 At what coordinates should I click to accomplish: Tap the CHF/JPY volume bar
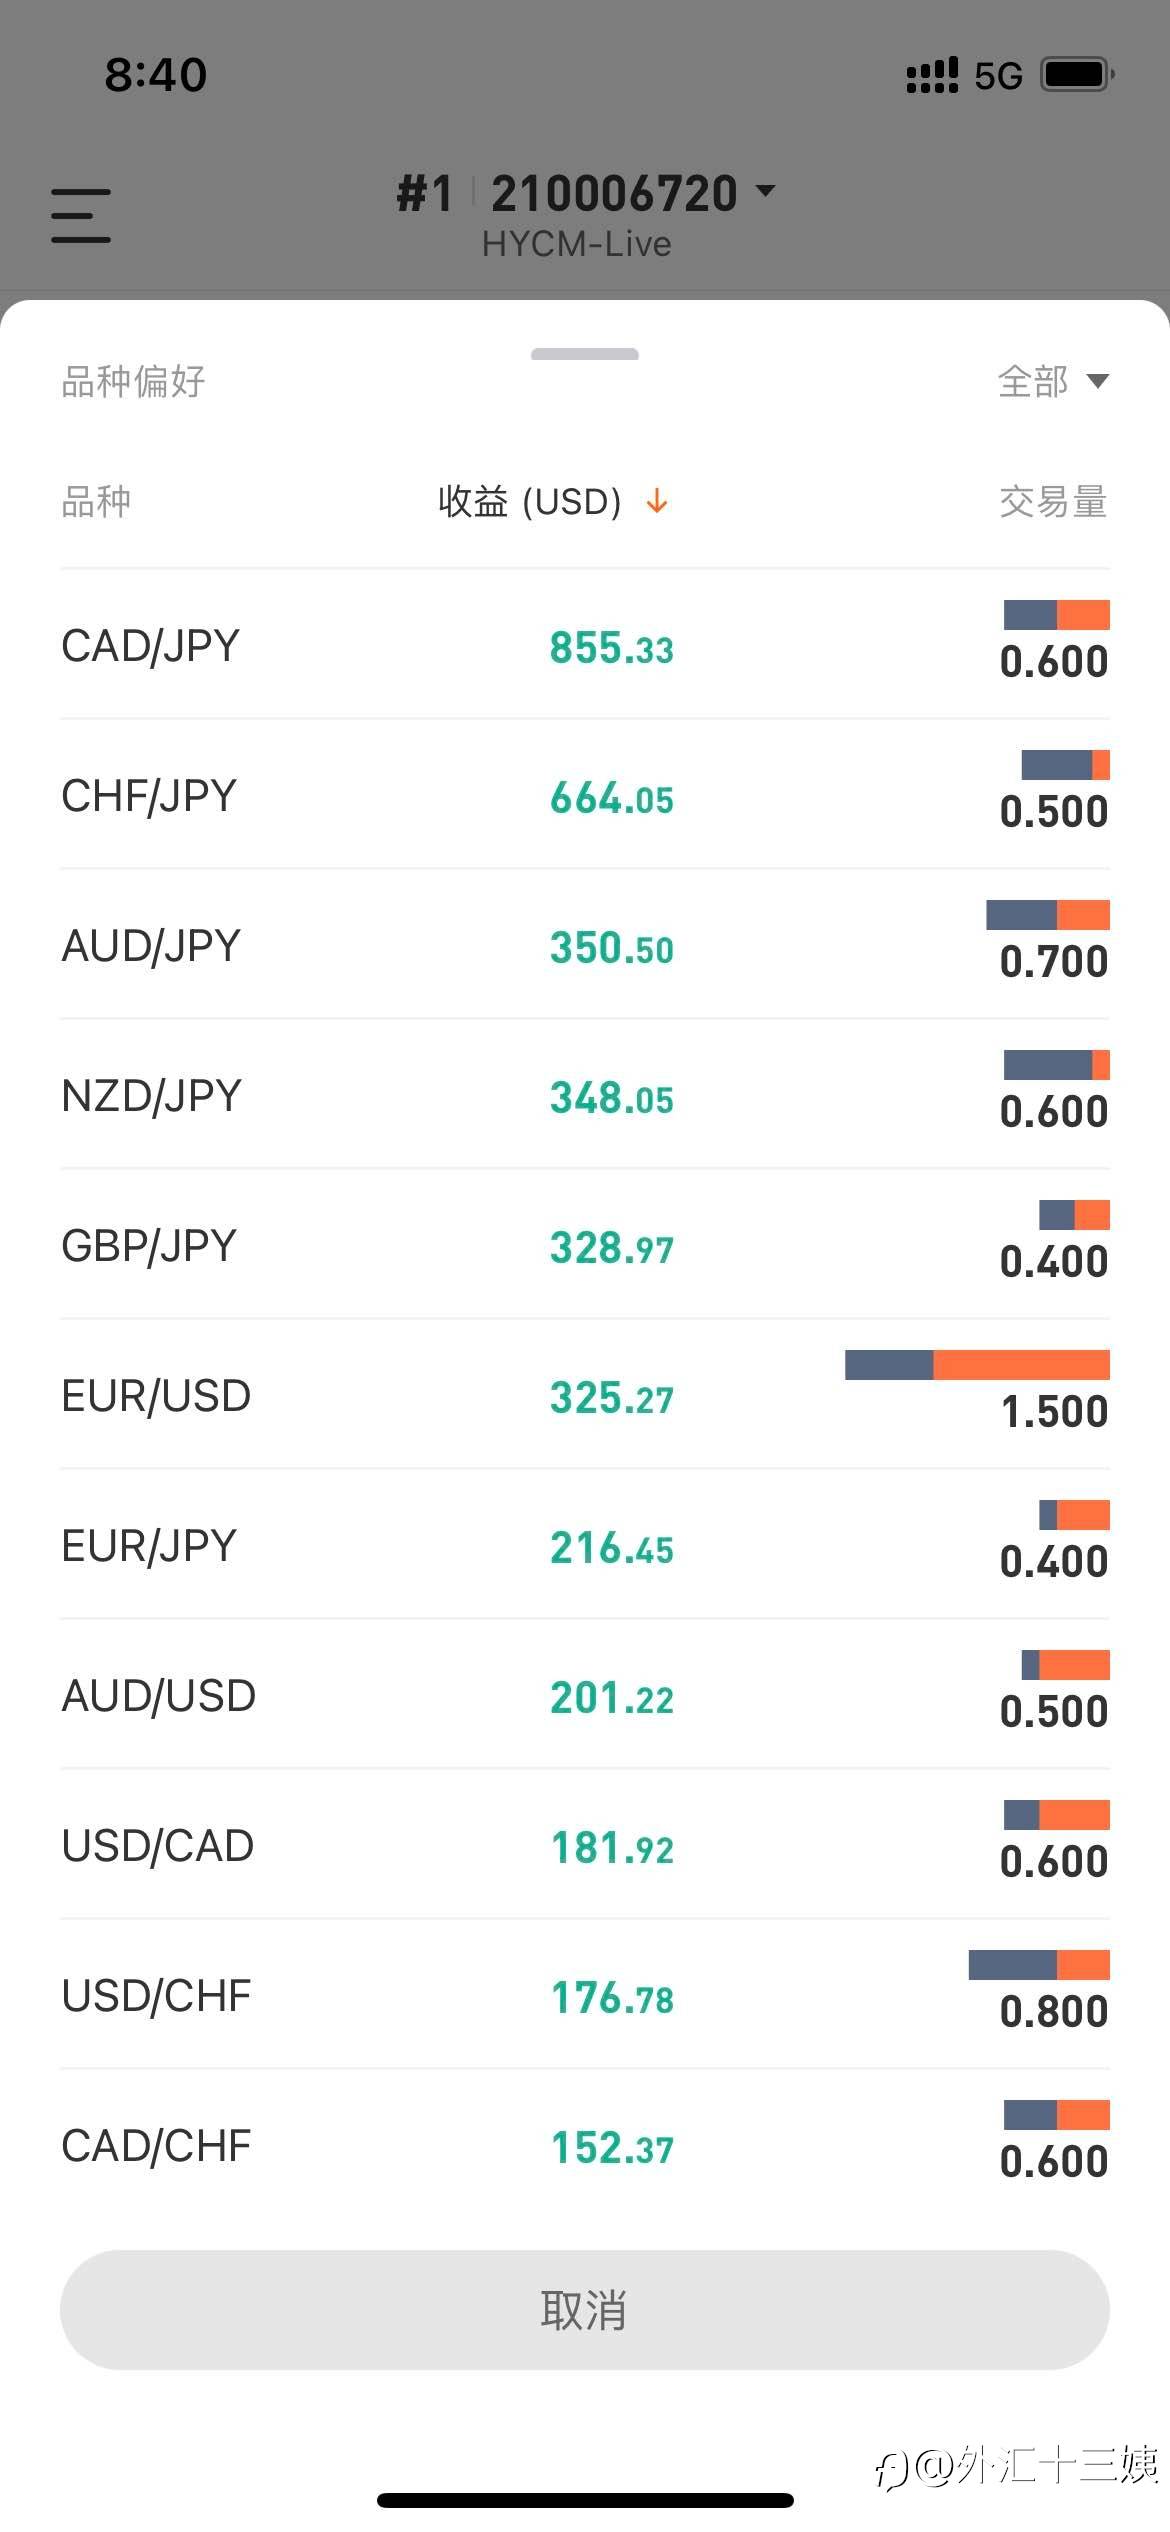(x=1065, y=765)
